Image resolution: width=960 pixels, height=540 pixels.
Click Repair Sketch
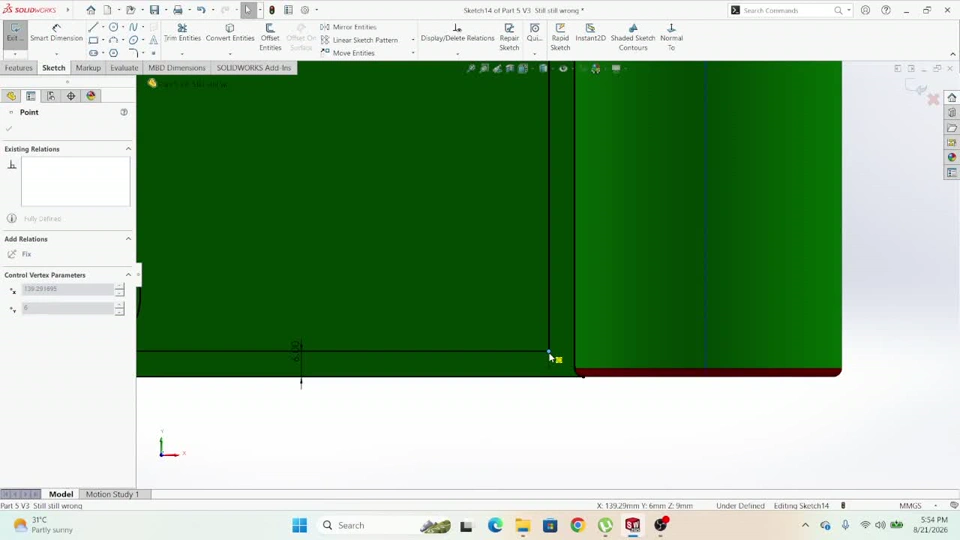click(509, 37)
